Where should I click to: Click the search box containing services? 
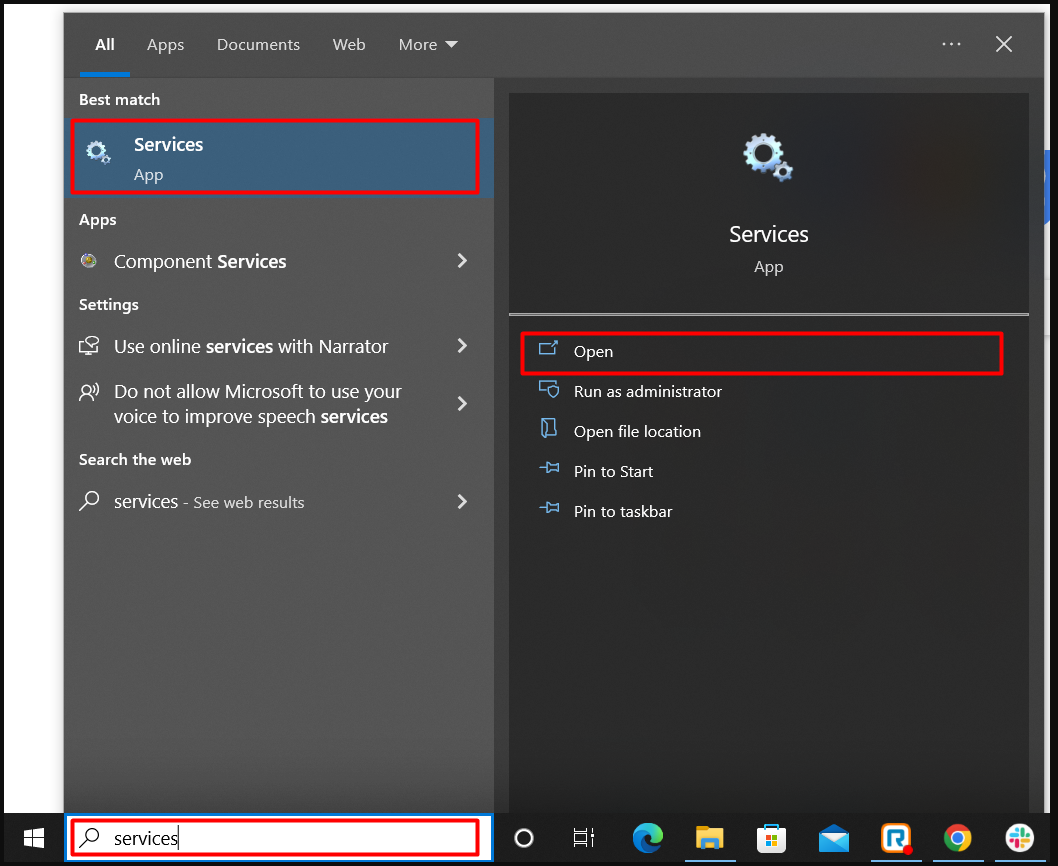[280, 838]
